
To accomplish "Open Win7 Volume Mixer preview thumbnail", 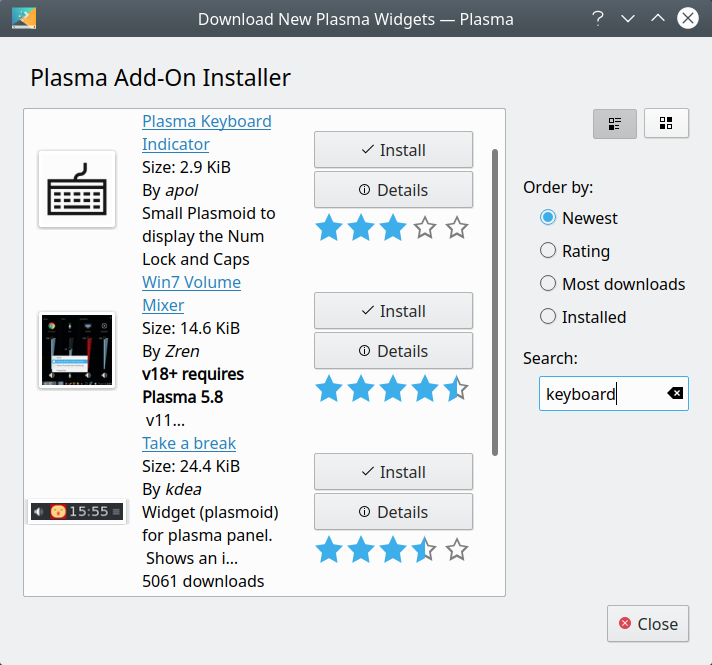I will click(77, 350).
